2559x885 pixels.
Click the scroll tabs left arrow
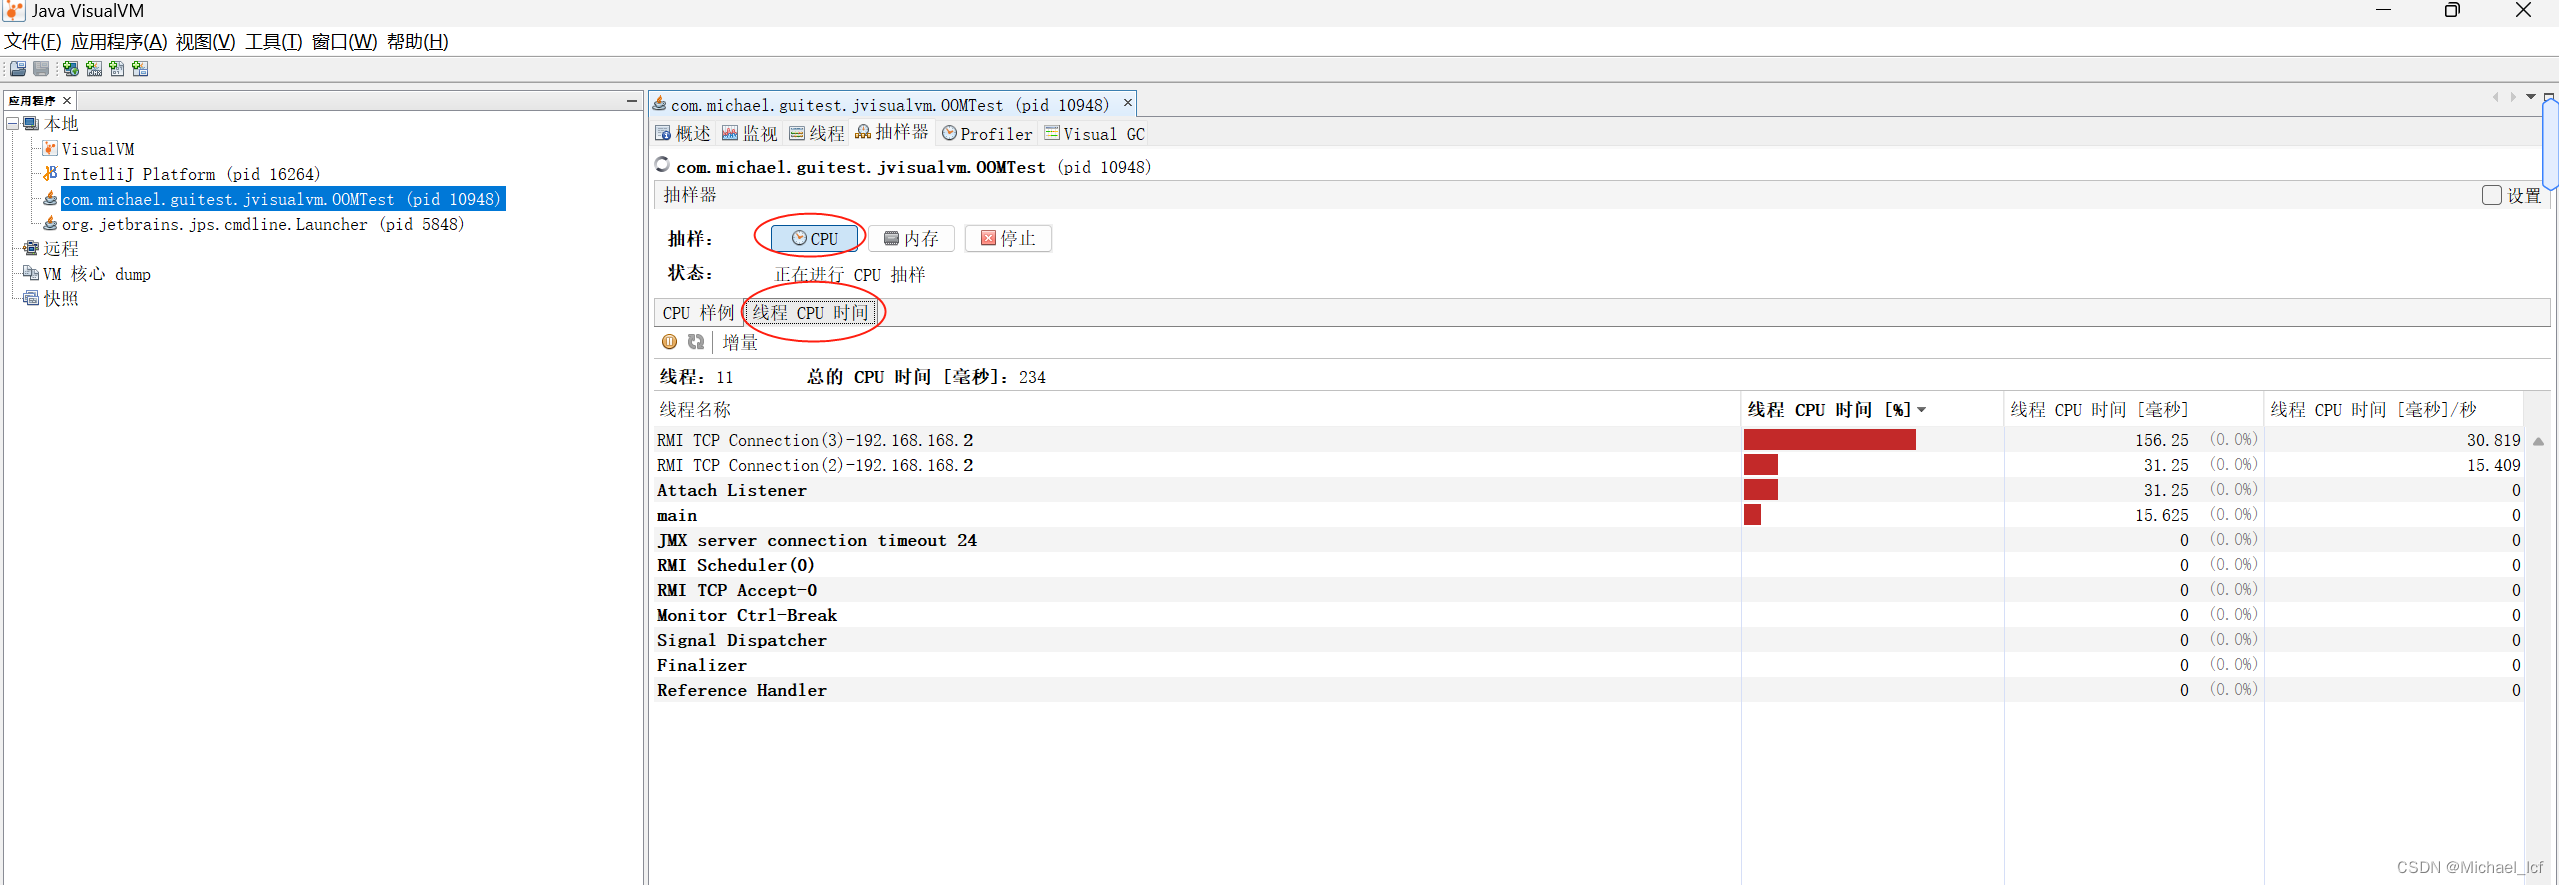click(2496, 97)
